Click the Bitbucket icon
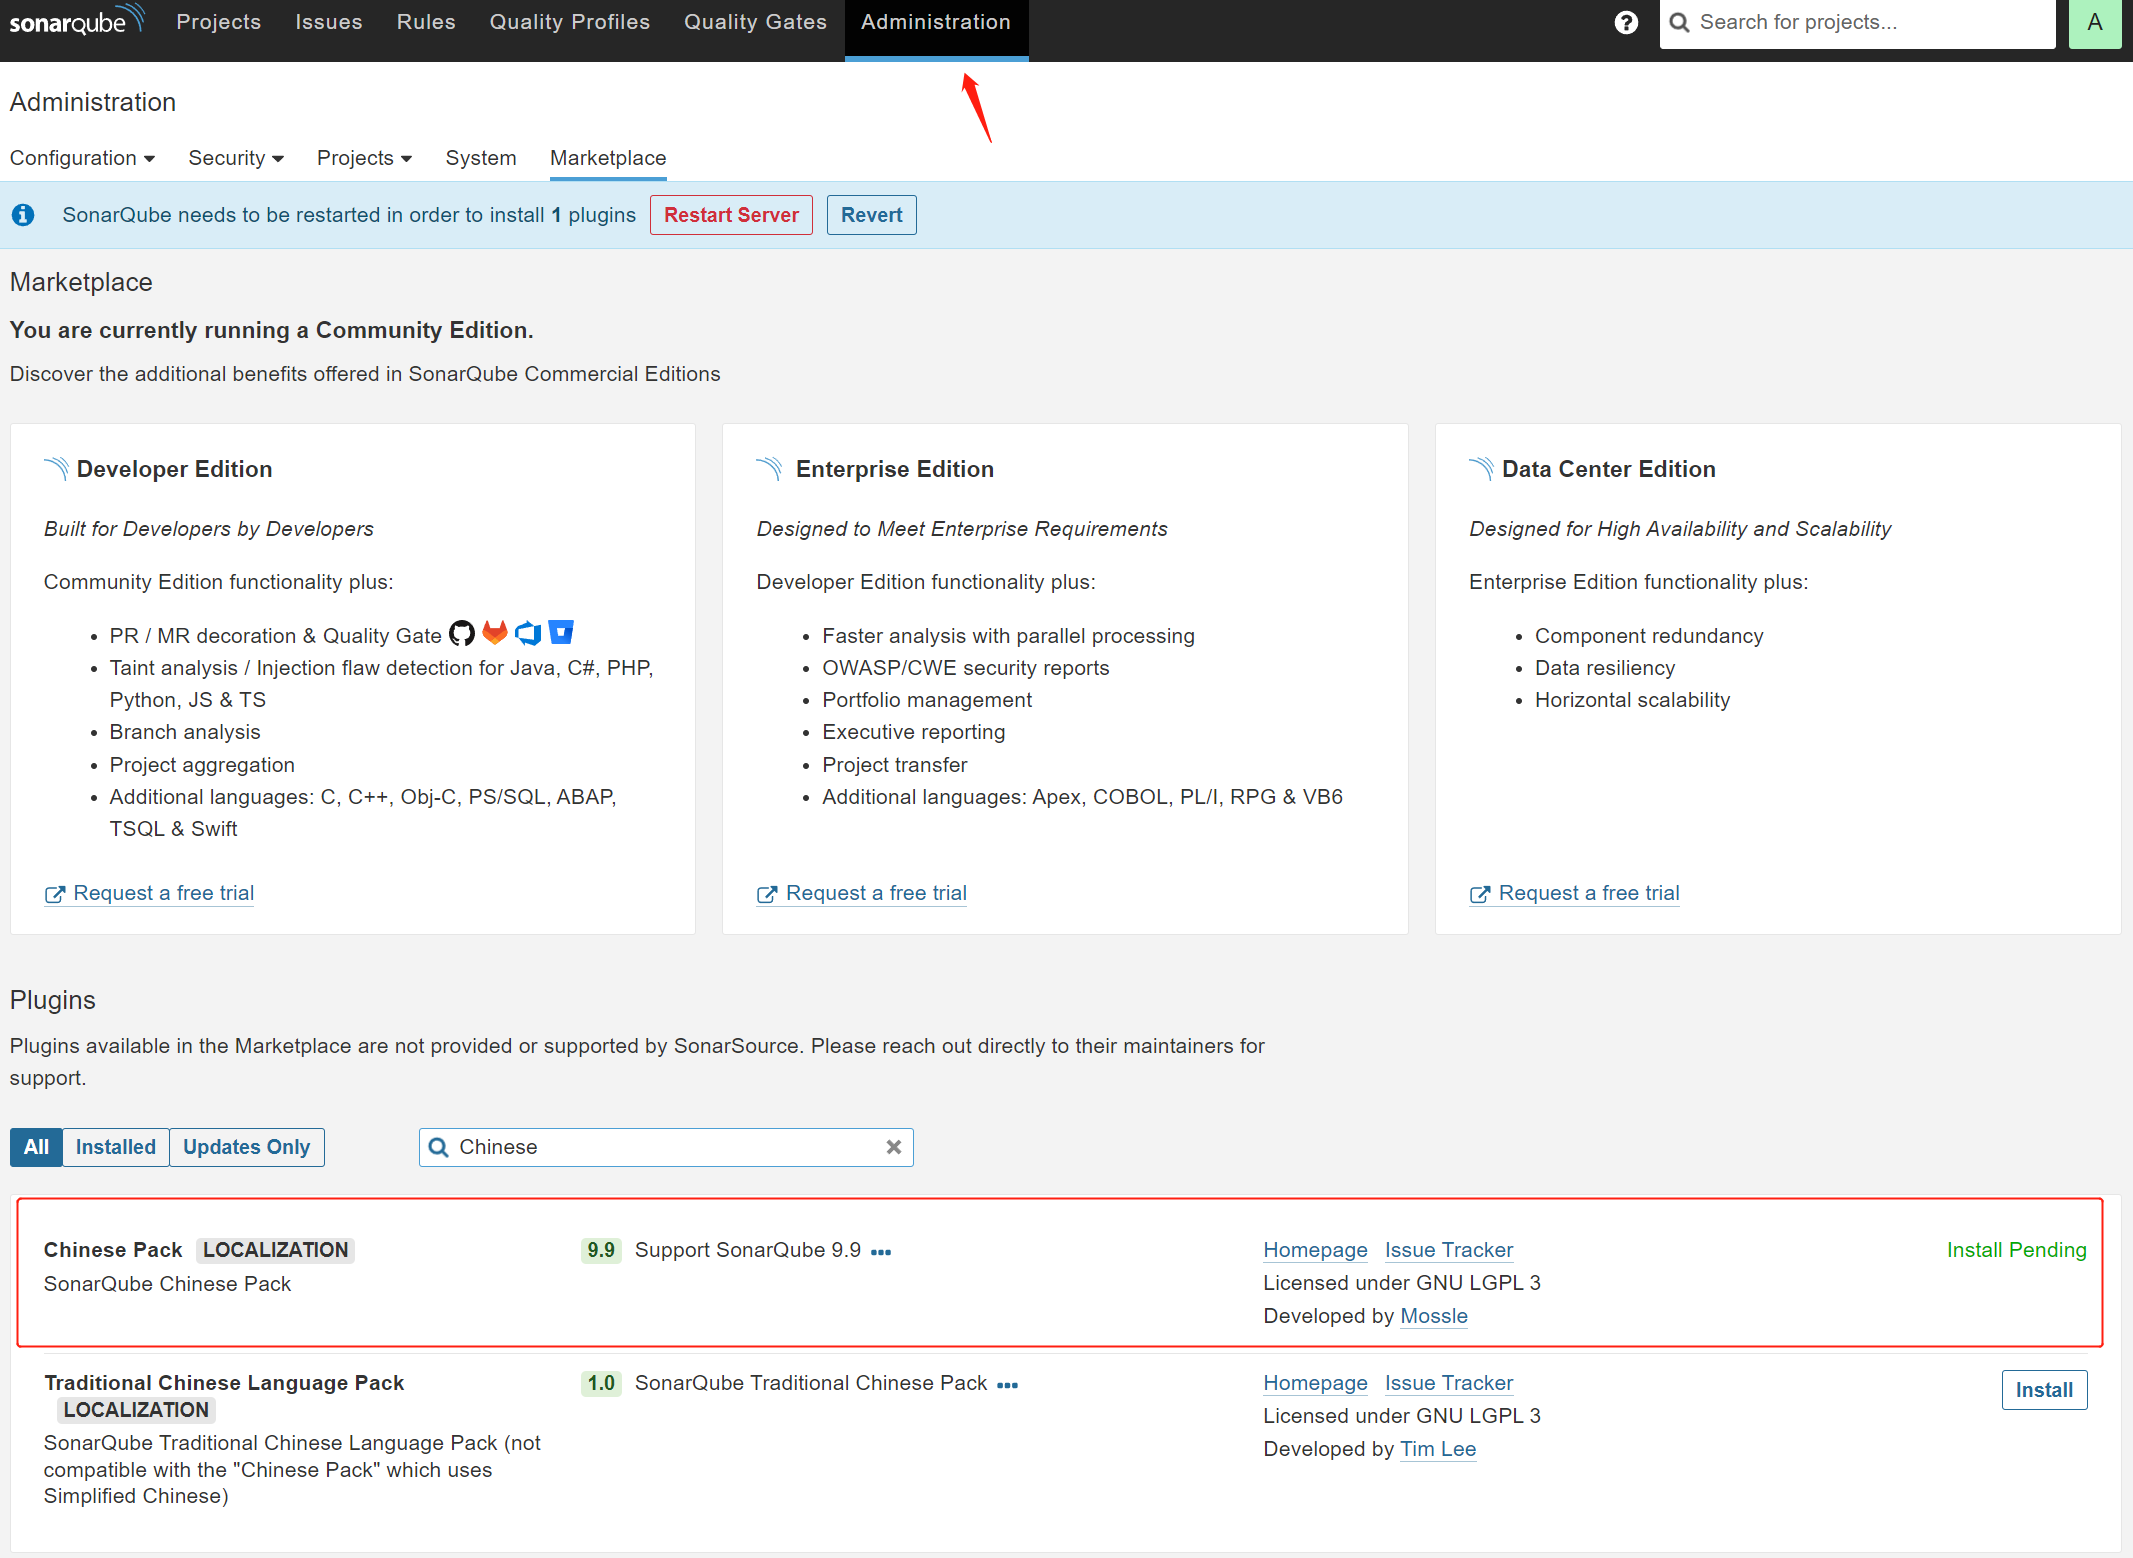 (x=562, y=633)
